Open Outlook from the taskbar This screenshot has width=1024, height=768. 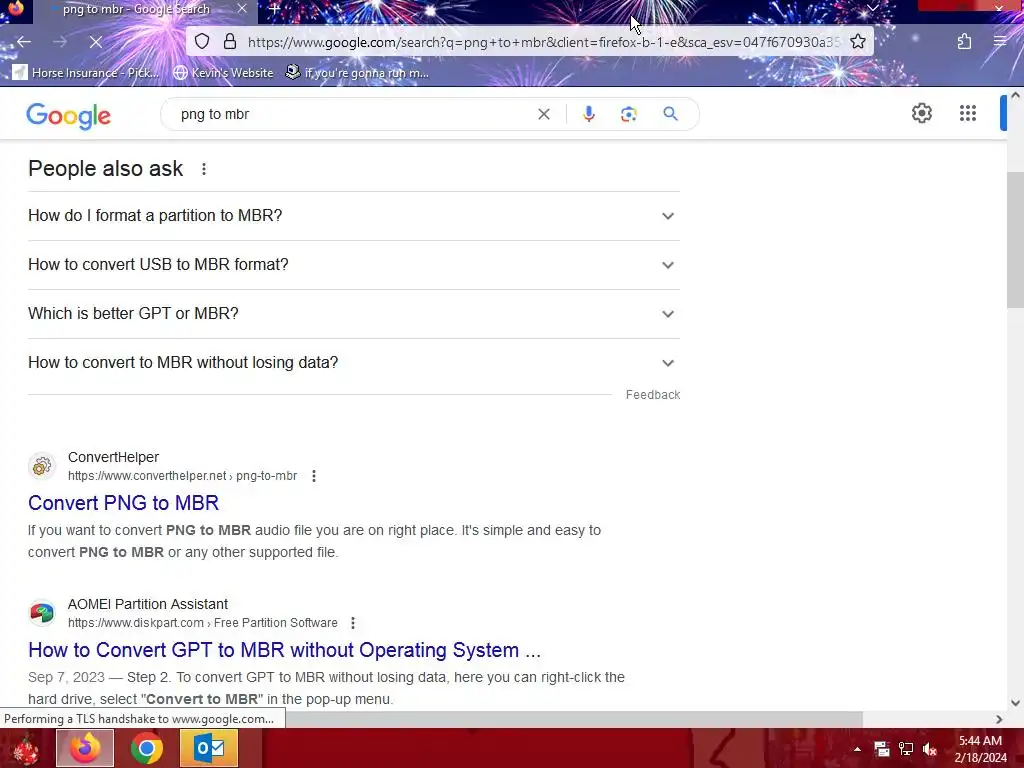[209, 748]
